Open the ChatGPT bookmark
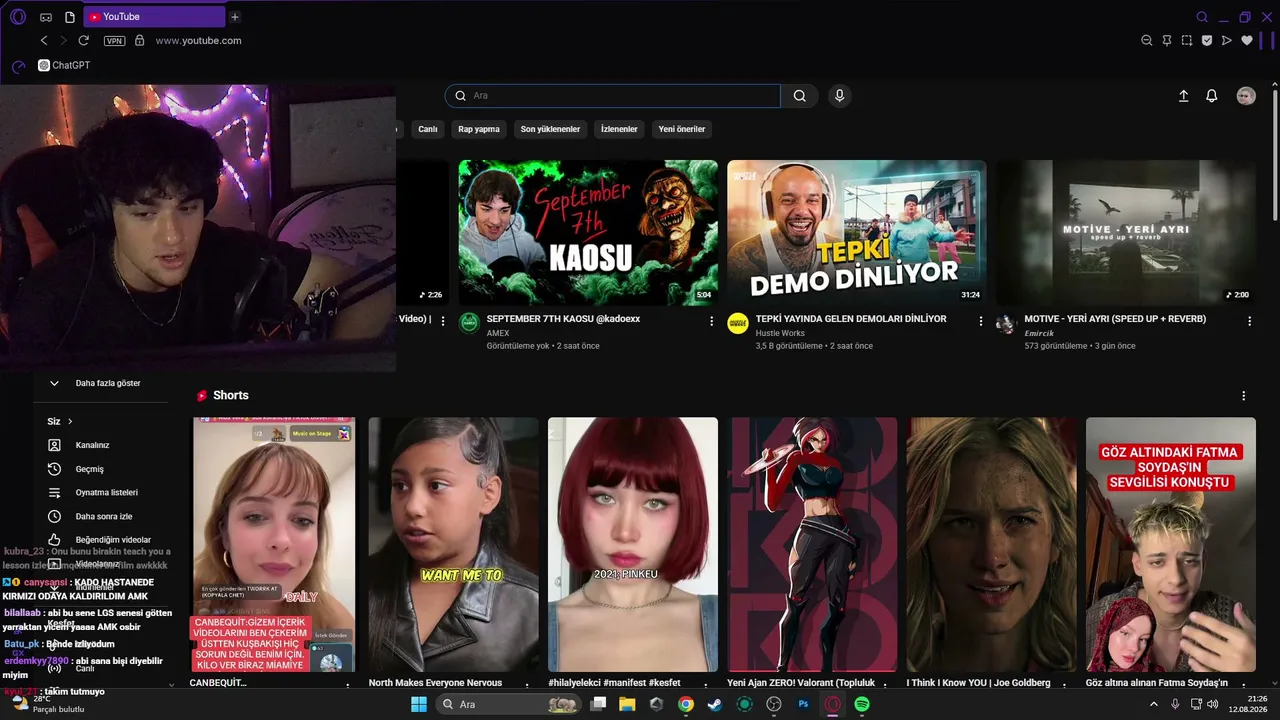The width and height of the screenshot is (1280, 720). tap(64, 65)
